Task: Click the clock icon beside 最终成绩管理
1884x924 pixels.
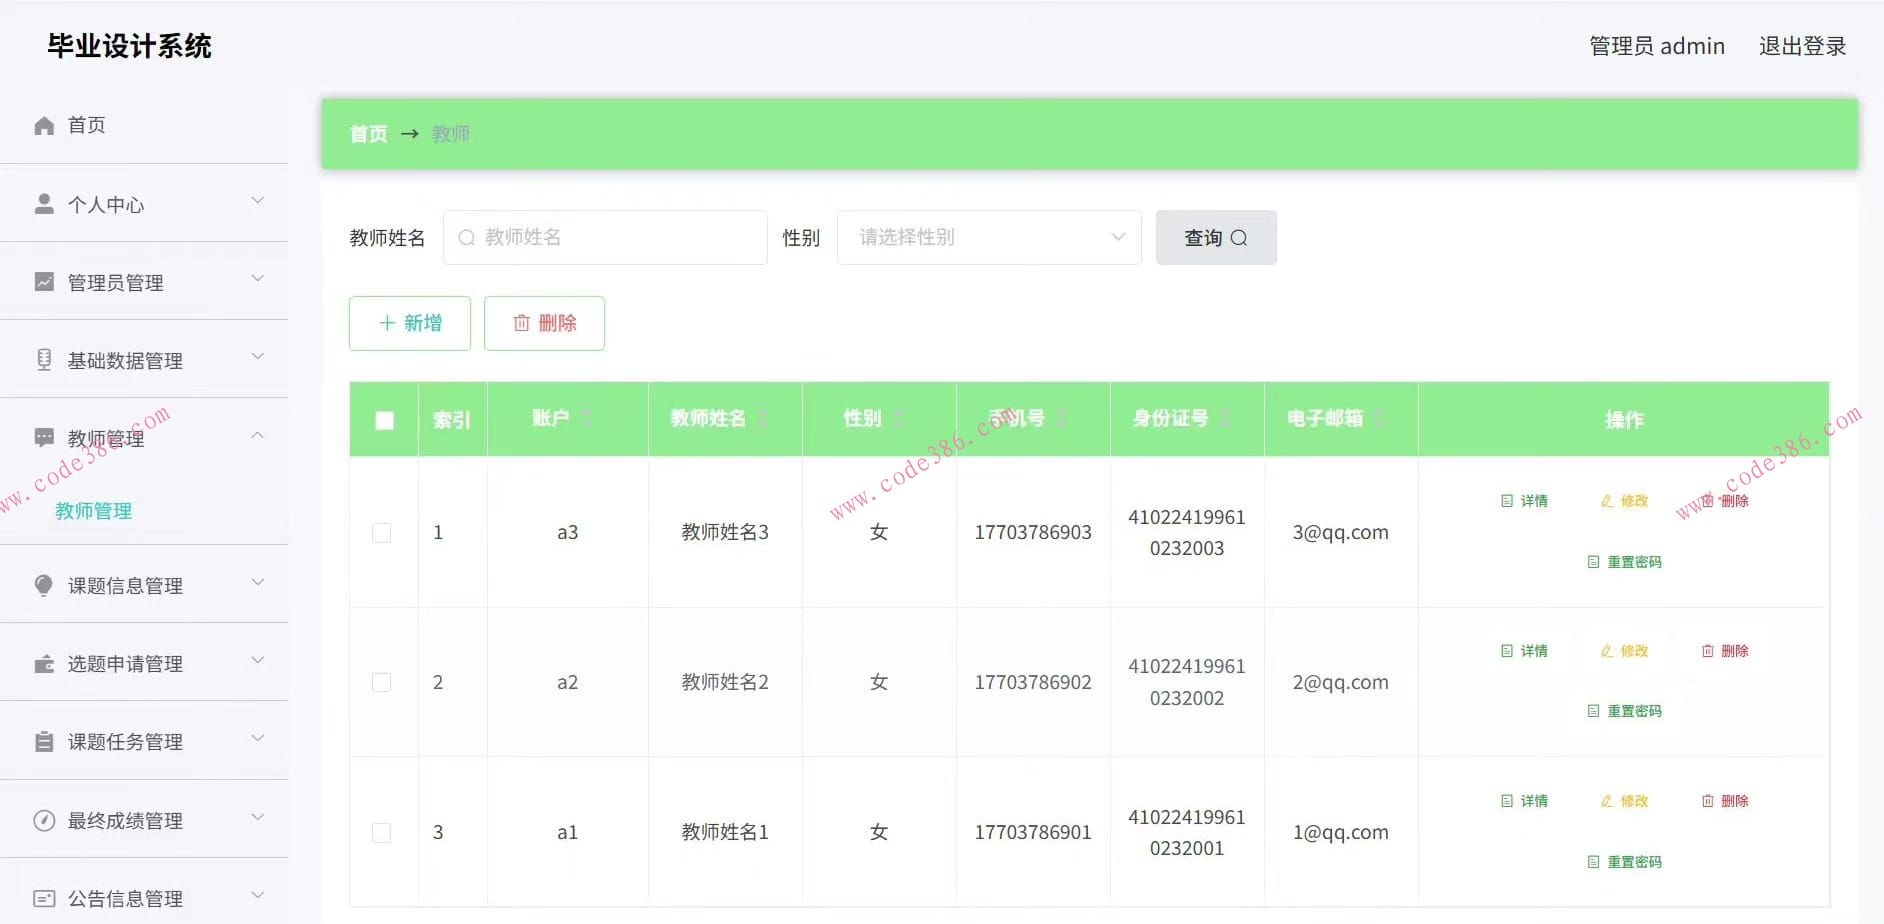Action: click(44, 820)
